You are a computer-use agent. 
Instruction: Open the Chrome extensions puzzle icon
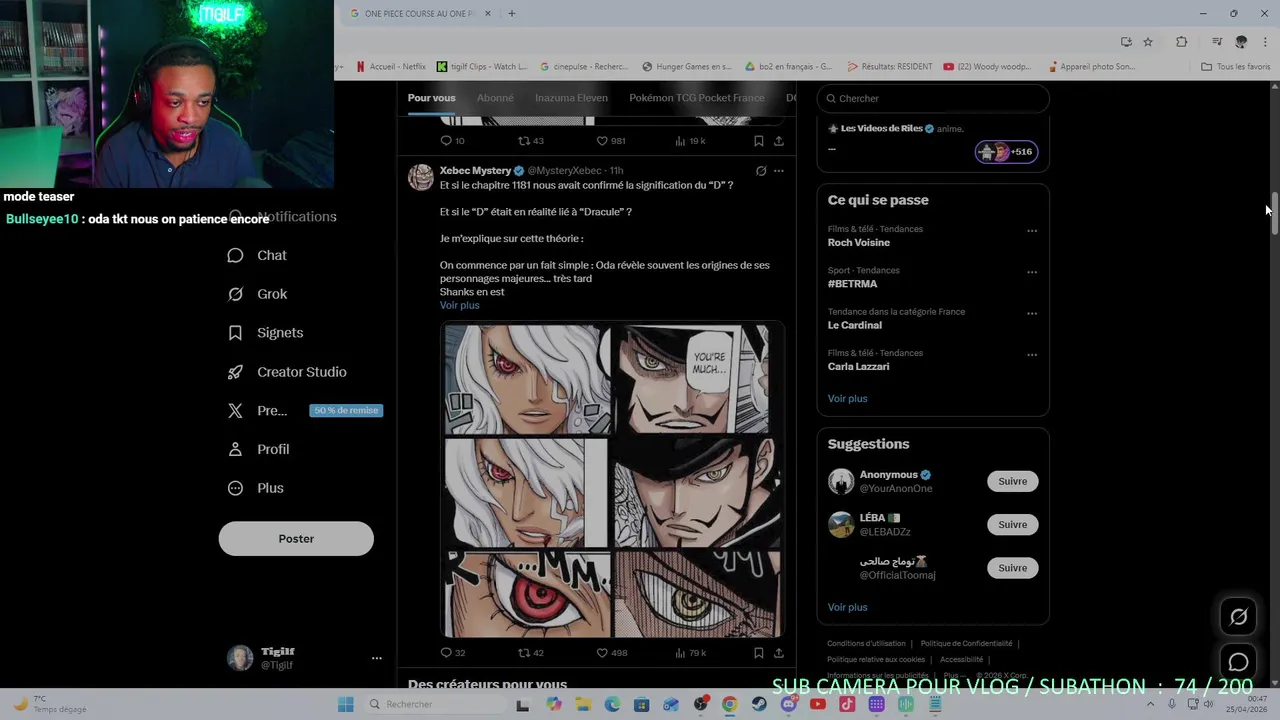[x=1181, y=42]
